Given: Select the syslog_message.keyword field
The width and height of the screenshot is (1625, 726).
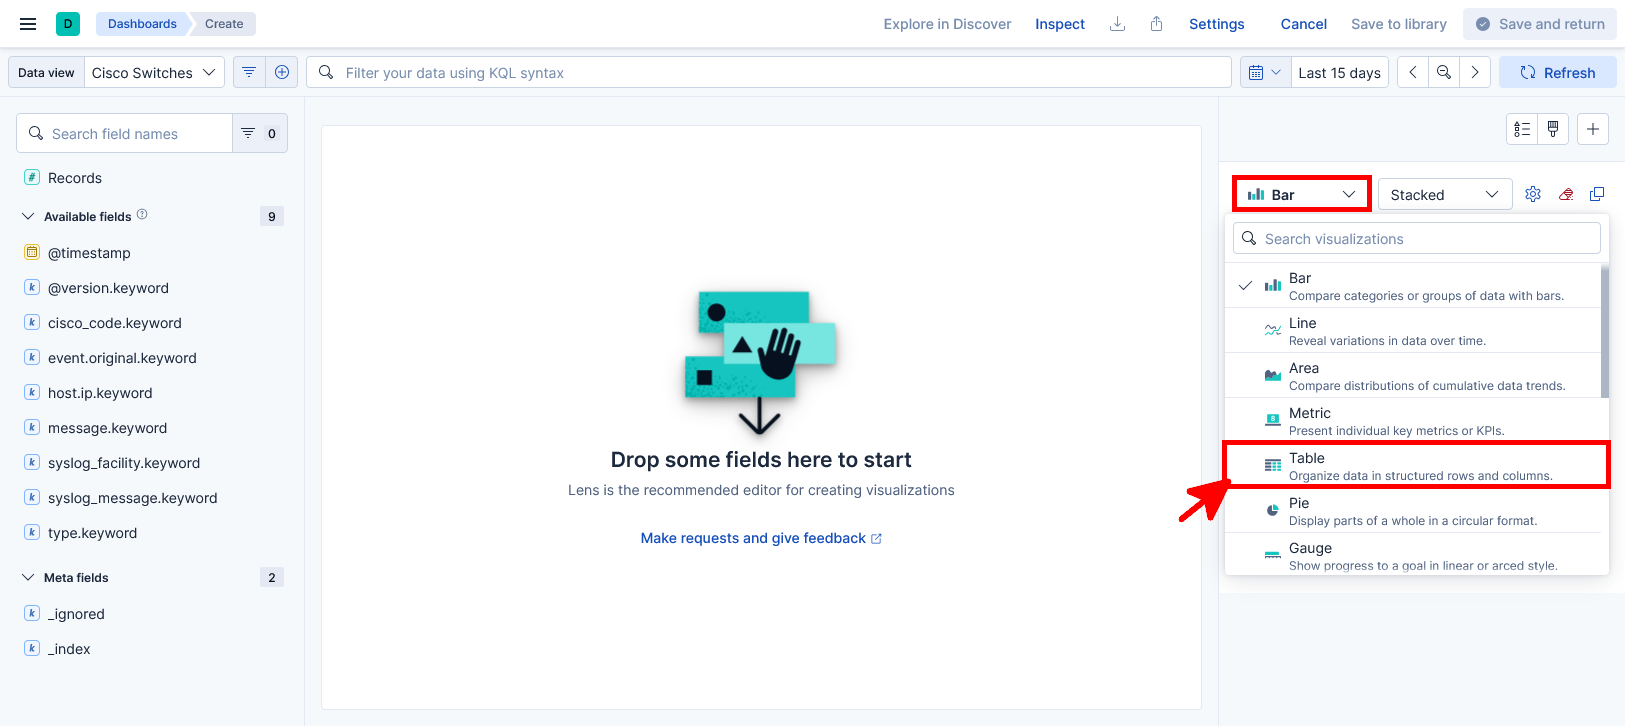Looking at the screenshot, I should coord(132,497).
